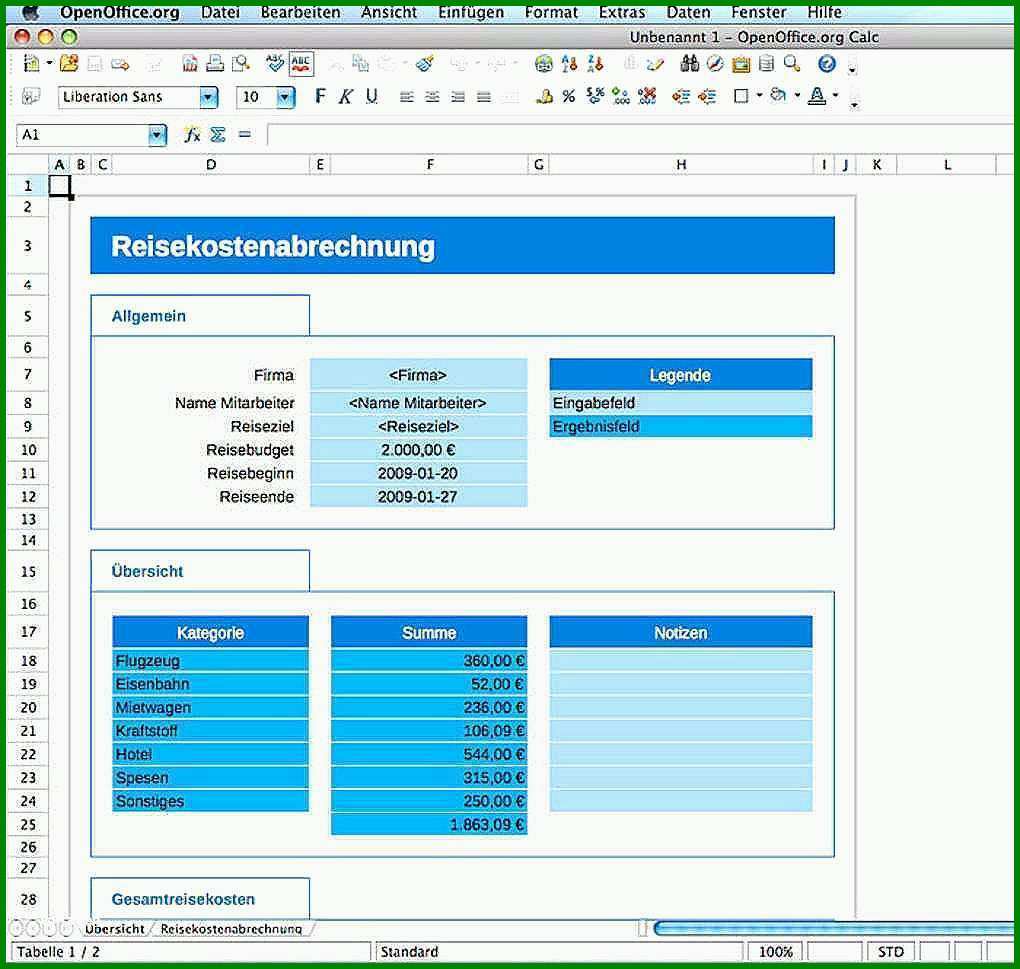Open Find & Replace binoculars icon
Viewport: 1020px width, 969px height.
tap(690, 63)
